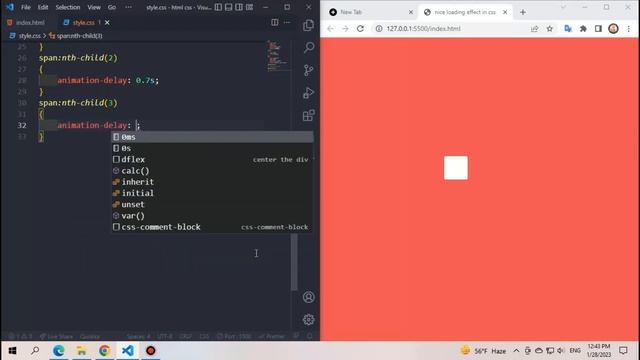Viewport: 640px width, 360px height.
Task: Click the 0.7s value on line 28
Action: pos(145,80)
